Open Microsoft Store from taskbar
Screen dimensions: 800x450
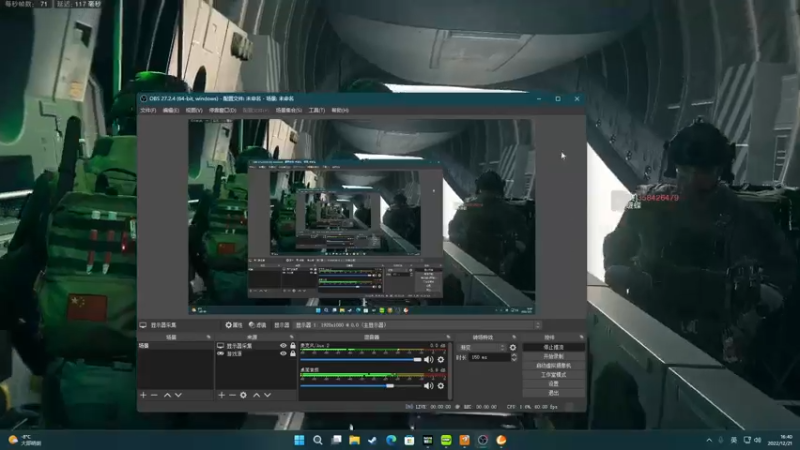(x=409, y=440)
